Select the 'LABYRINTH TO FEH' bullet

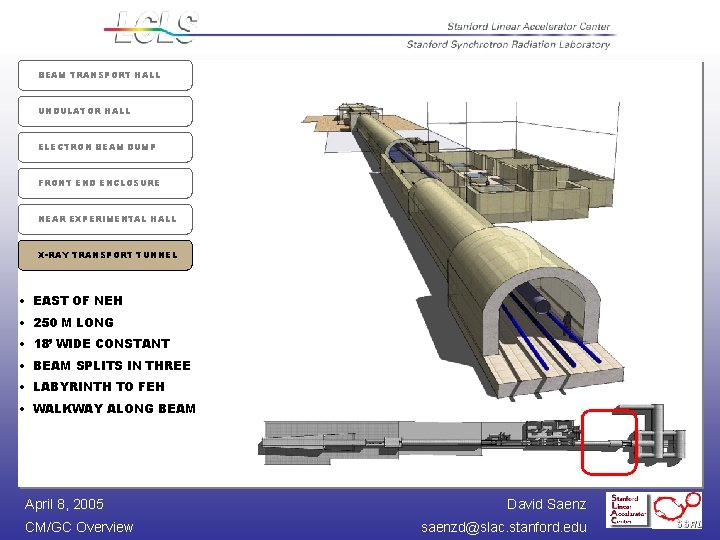(99, 387)
